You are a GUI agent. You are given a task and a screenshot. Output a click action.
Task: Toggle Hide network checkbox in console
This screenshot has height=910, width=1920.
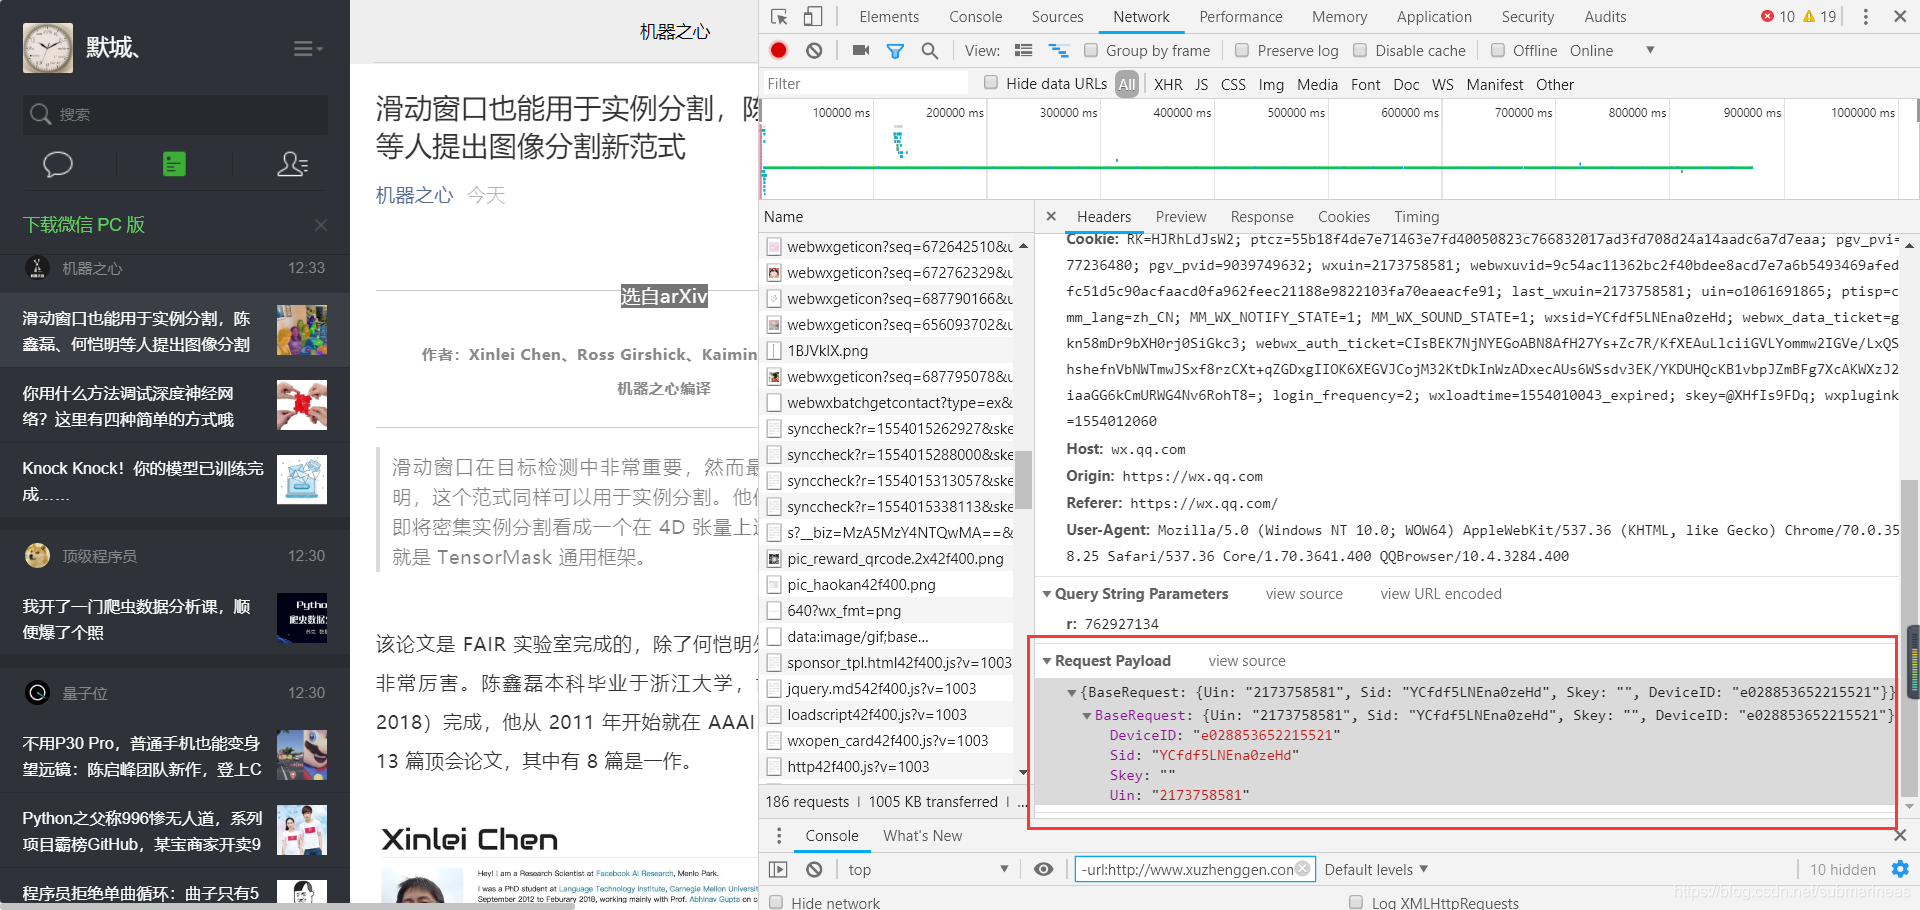pos(776,902)
